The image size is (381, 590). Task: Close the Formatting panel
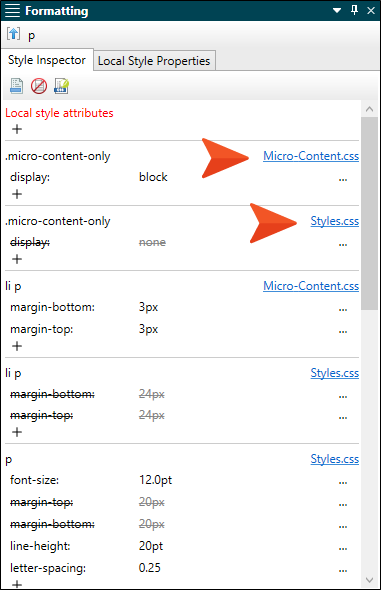pyautogui.click(x=371, y=11)
